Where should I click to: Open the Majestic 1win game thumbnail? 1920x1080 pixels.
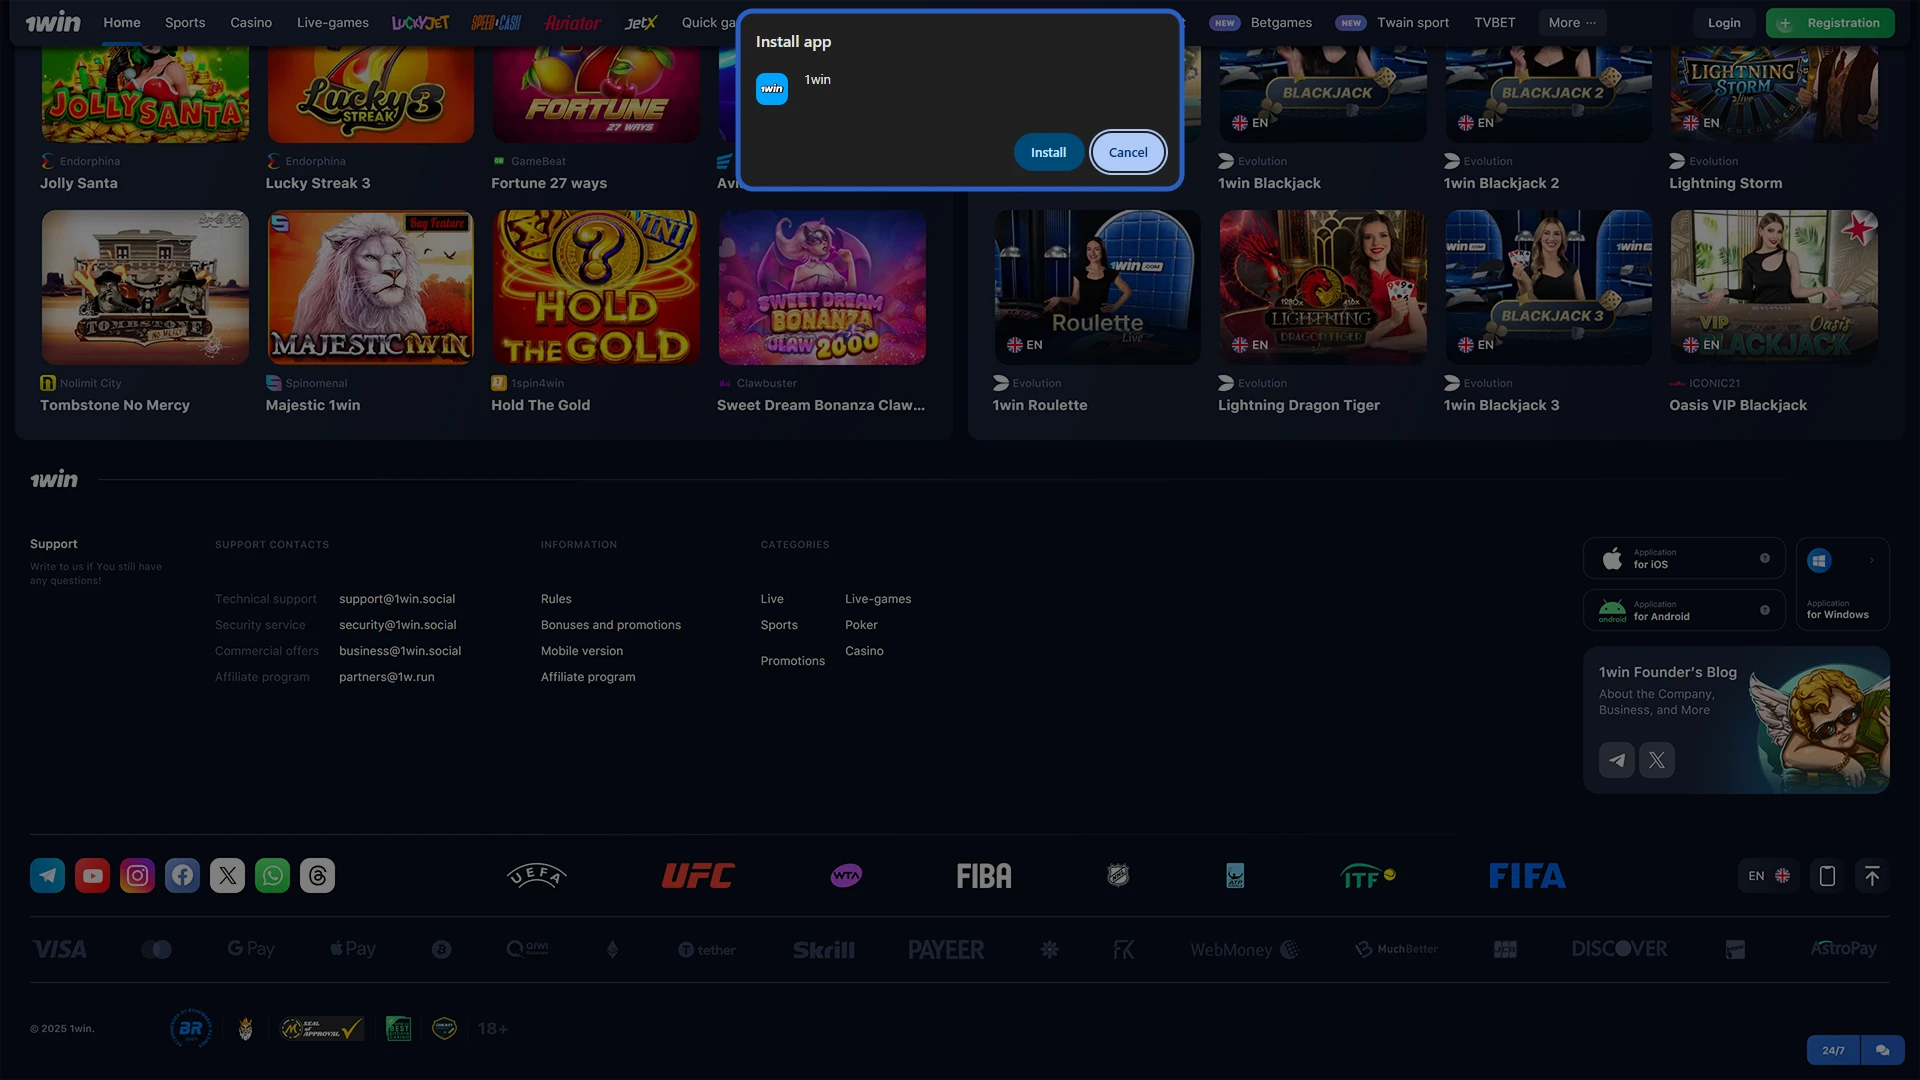coord(371,287)
